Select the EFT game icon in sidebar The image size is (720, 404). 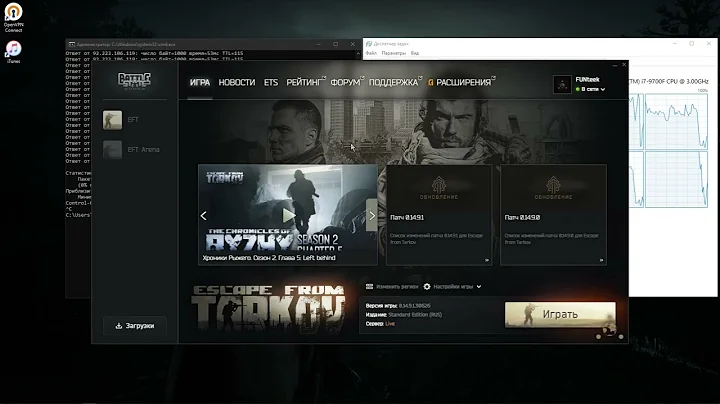(112, 120)
